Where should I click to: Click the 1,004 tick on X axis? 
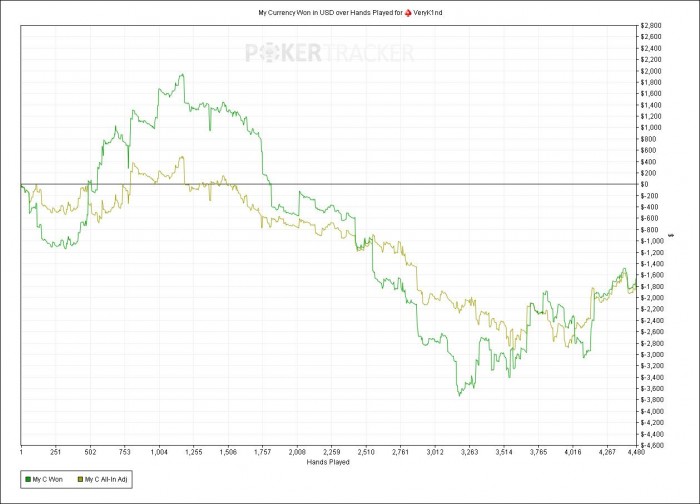pos(159,452)
